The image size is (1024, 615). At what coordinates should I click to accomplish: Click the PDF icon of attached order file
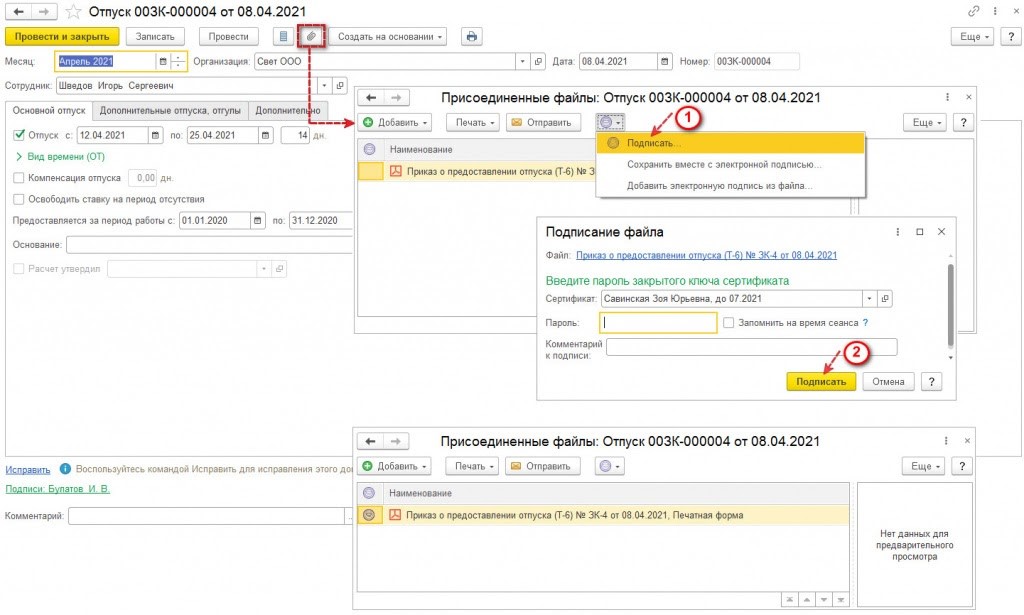point(394,515)
